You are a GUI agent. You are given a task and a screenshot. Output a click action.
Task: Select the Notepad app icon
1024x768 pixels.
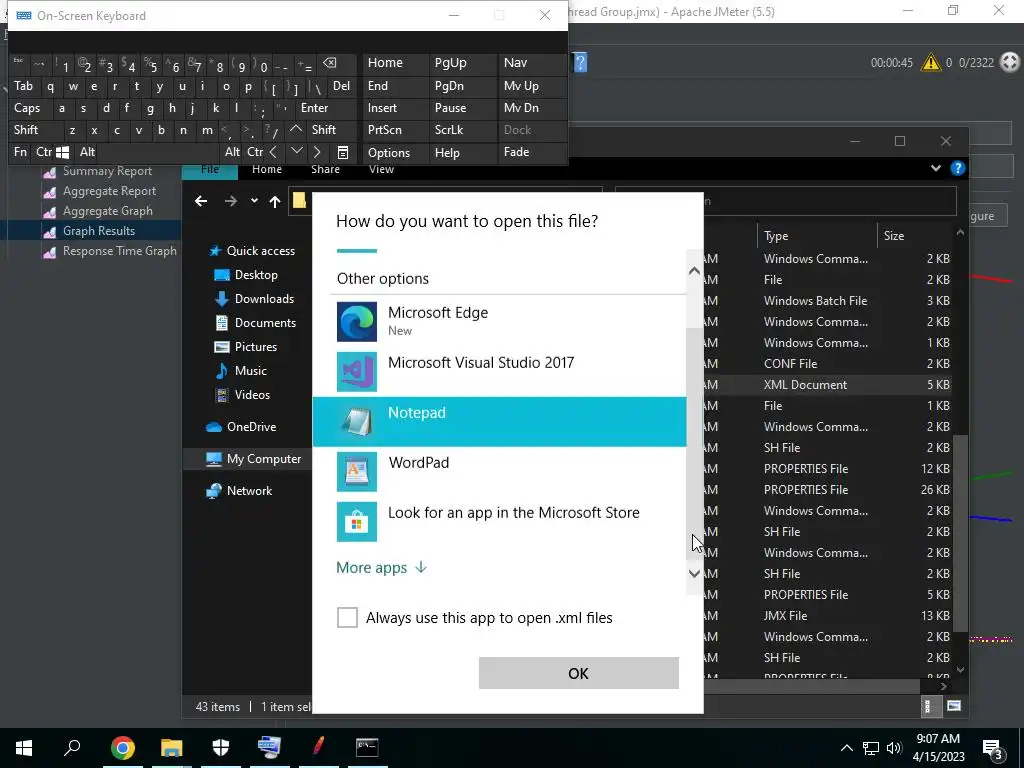click(357, 422)
